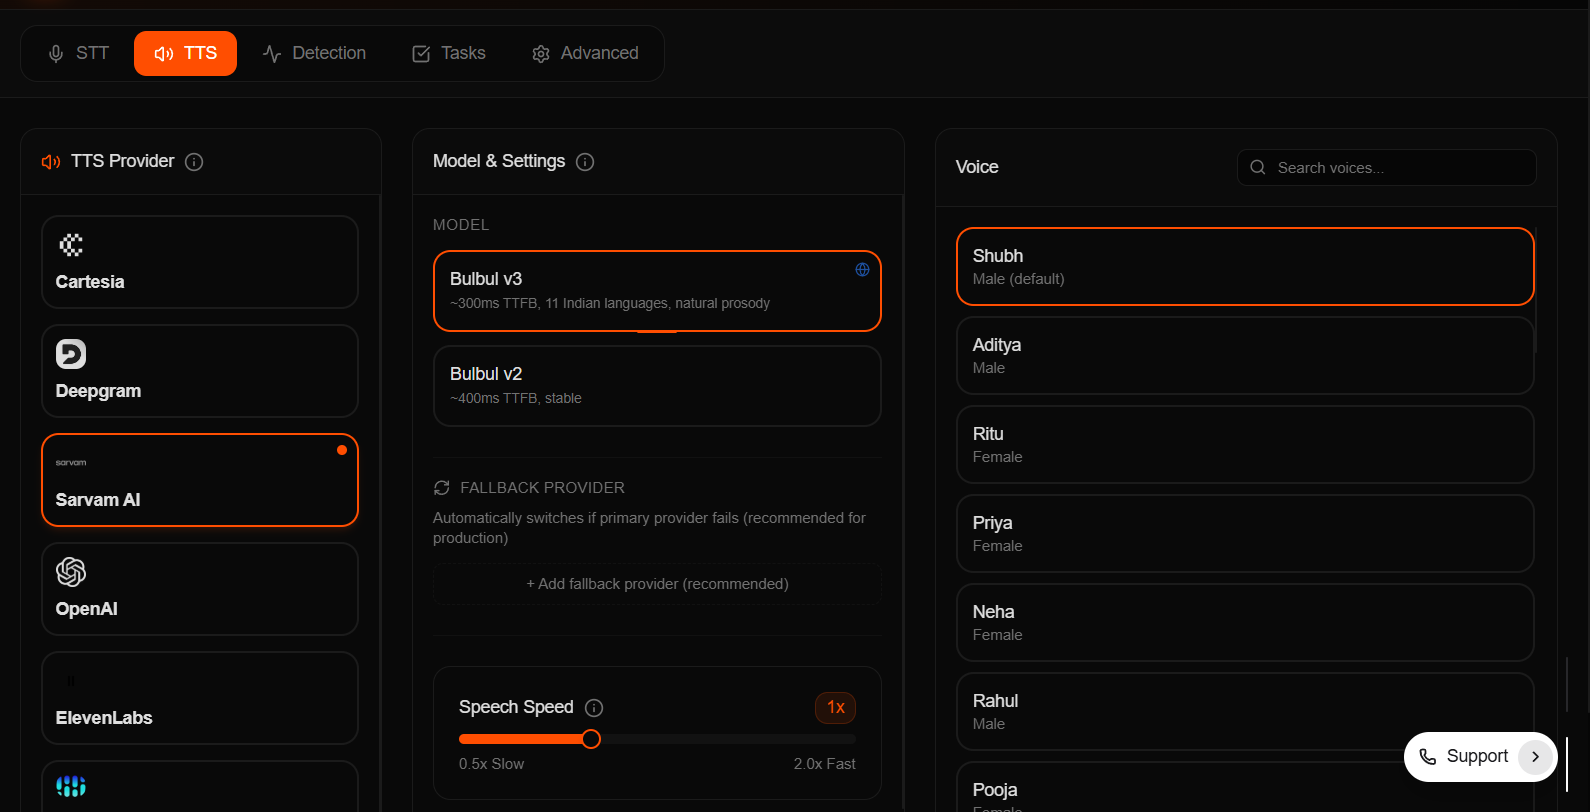
Task: Select the Bulbul v3 model
Action: click(657, 291)
